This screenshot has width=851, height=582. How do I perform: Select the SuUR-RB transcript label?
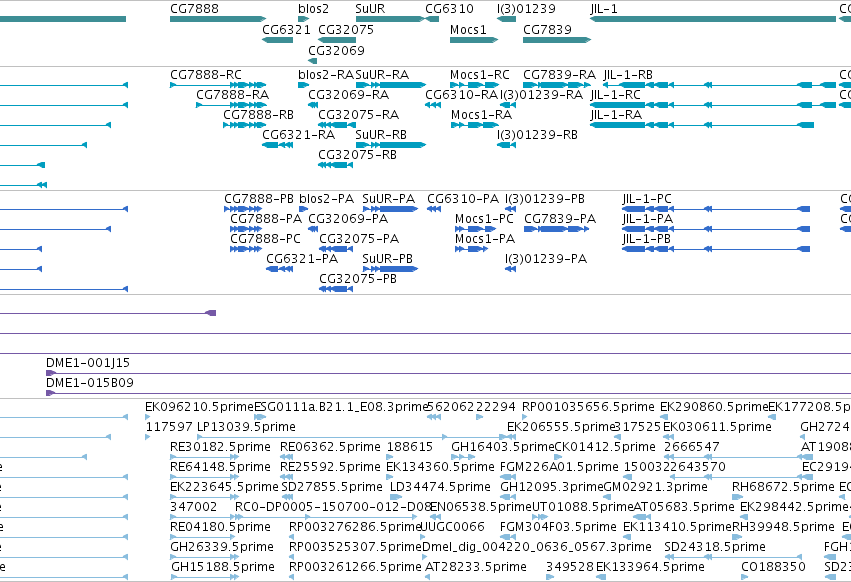tap(381, 135)
